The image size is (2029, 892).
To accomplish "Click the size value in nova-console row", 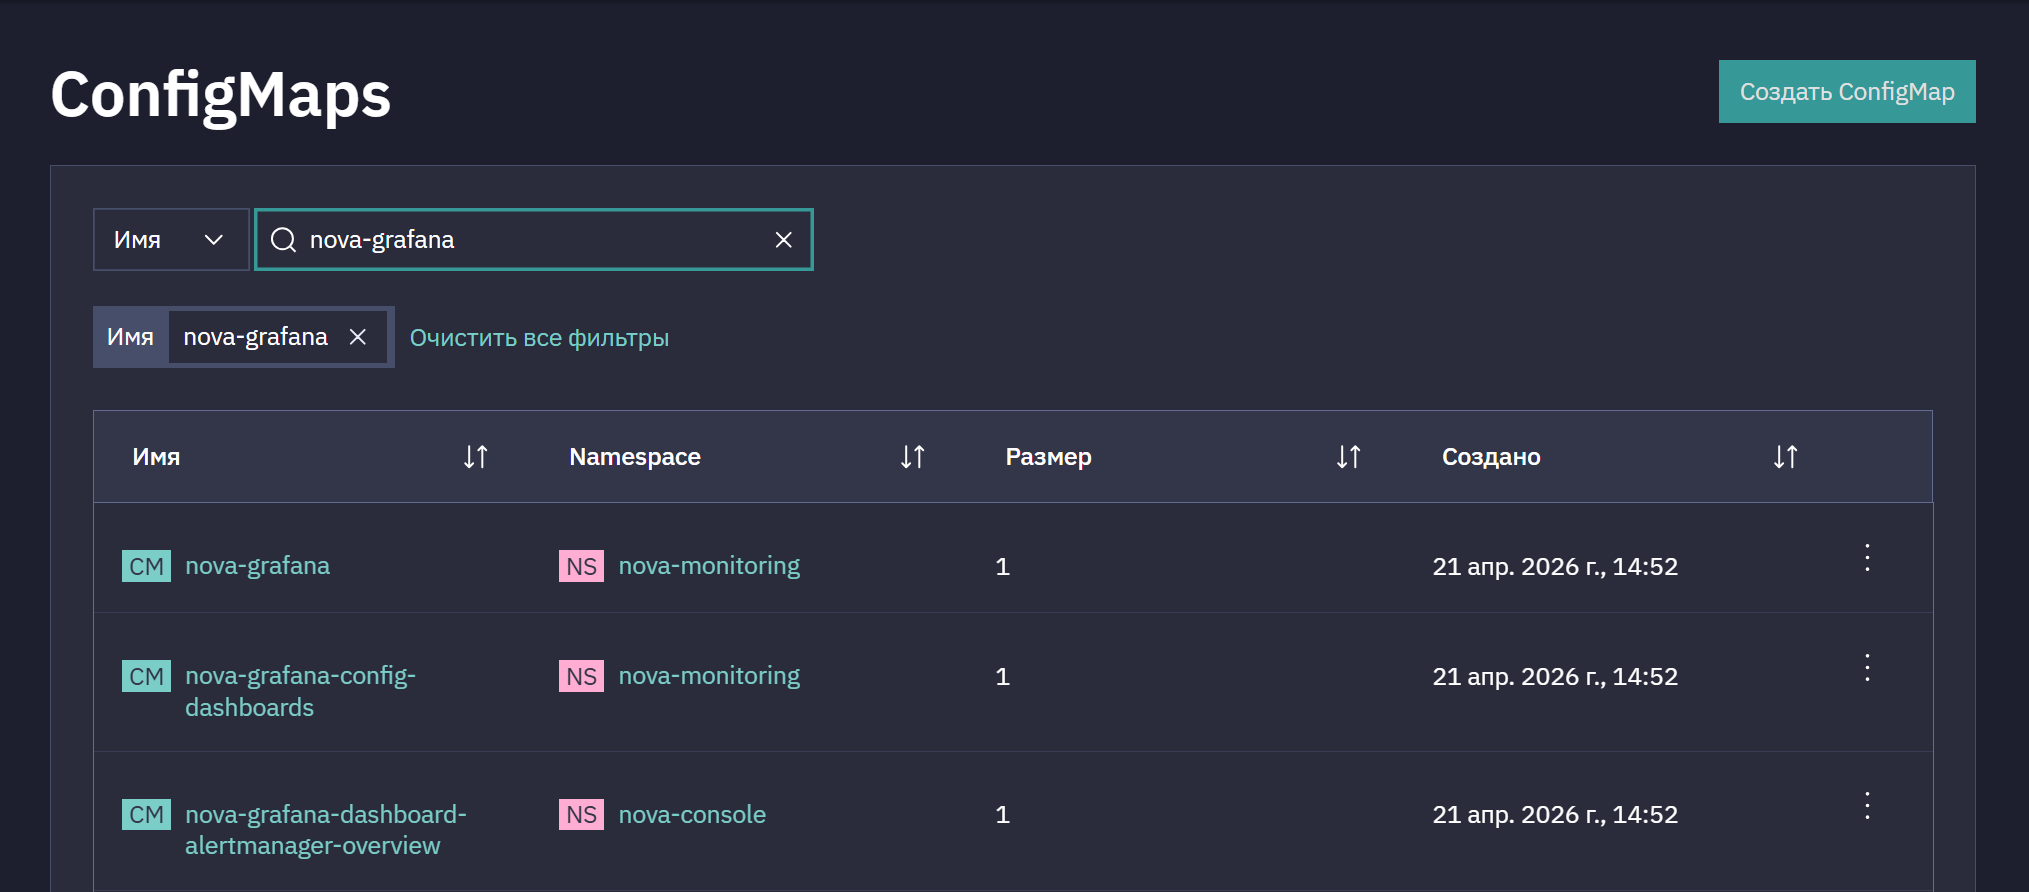I will click(x=1003, y=815).
